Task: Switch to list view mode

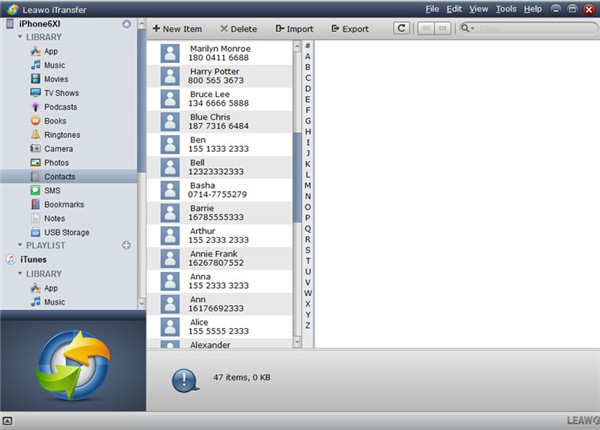Action: click(x=426, y=28)
